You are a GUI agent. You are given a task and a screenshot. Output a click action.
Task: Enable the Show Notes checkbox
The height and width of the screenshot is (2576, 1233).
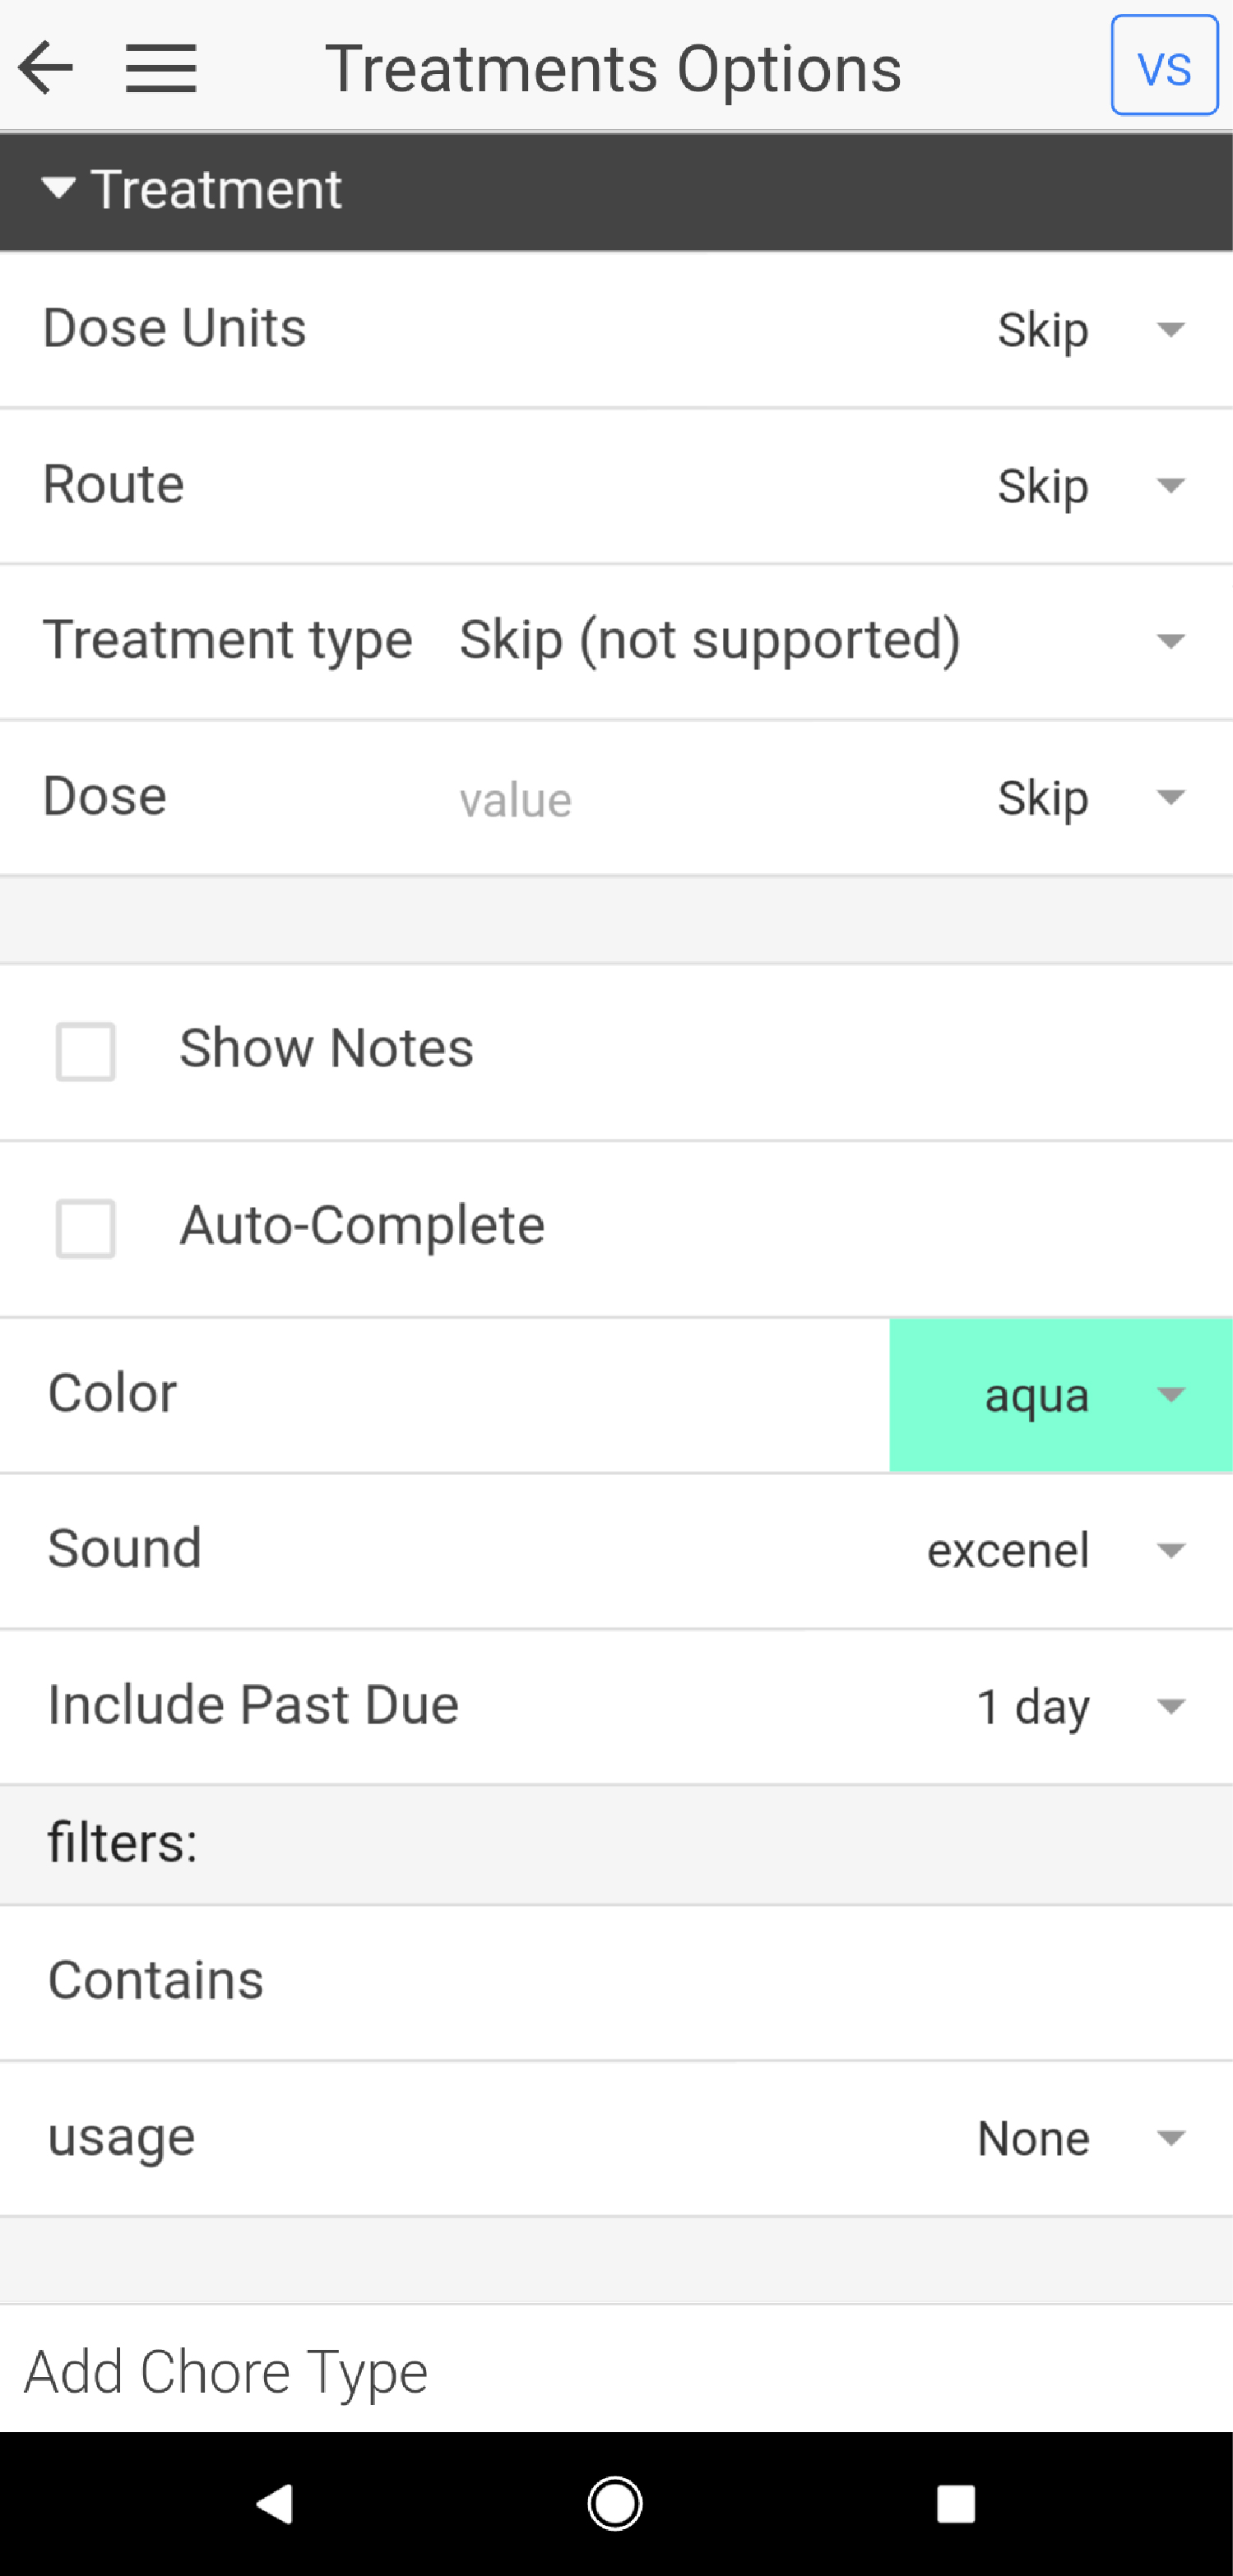86,1051
